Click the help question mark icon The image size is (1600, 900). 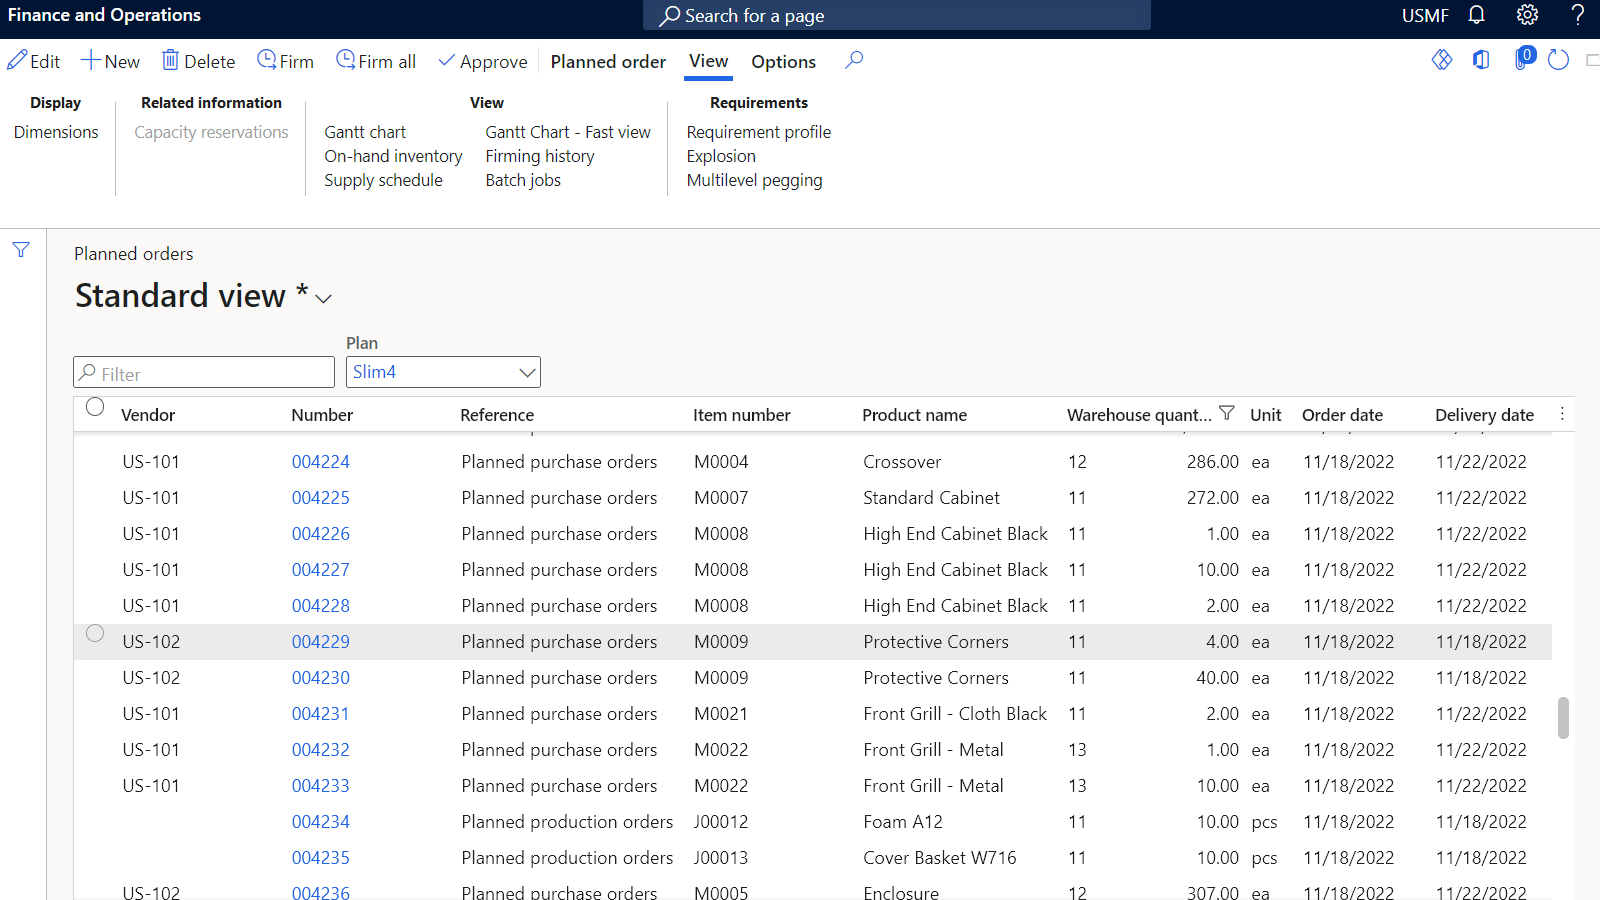[x=1577, y=15]
